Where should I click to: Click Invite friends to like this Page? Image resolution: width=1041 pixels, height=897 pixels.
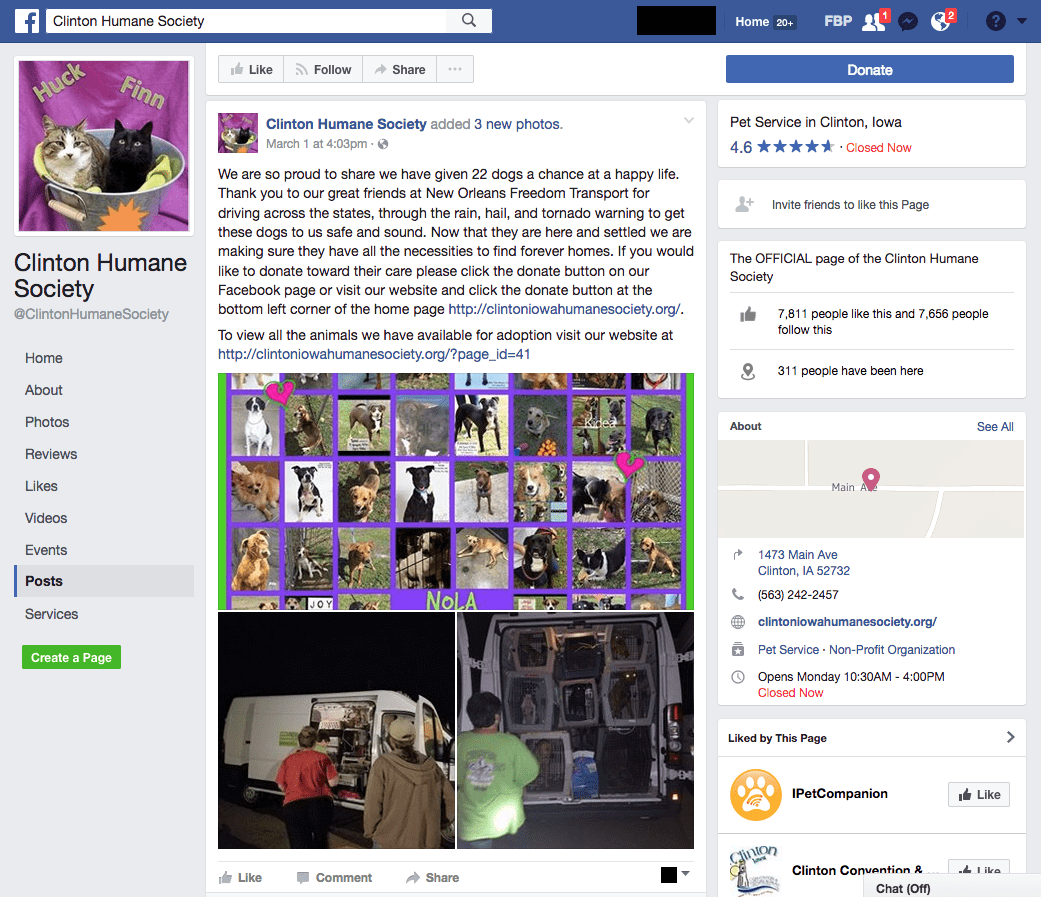pyautogui.click(x=850, y=204)
